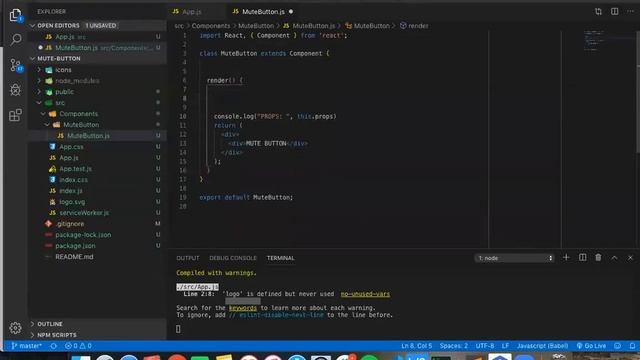Expand the NPM SCRIPTS section
Image resolution: width=640 pixels, height=360 pixels.
pyautogui.click(x=97, y=335)
